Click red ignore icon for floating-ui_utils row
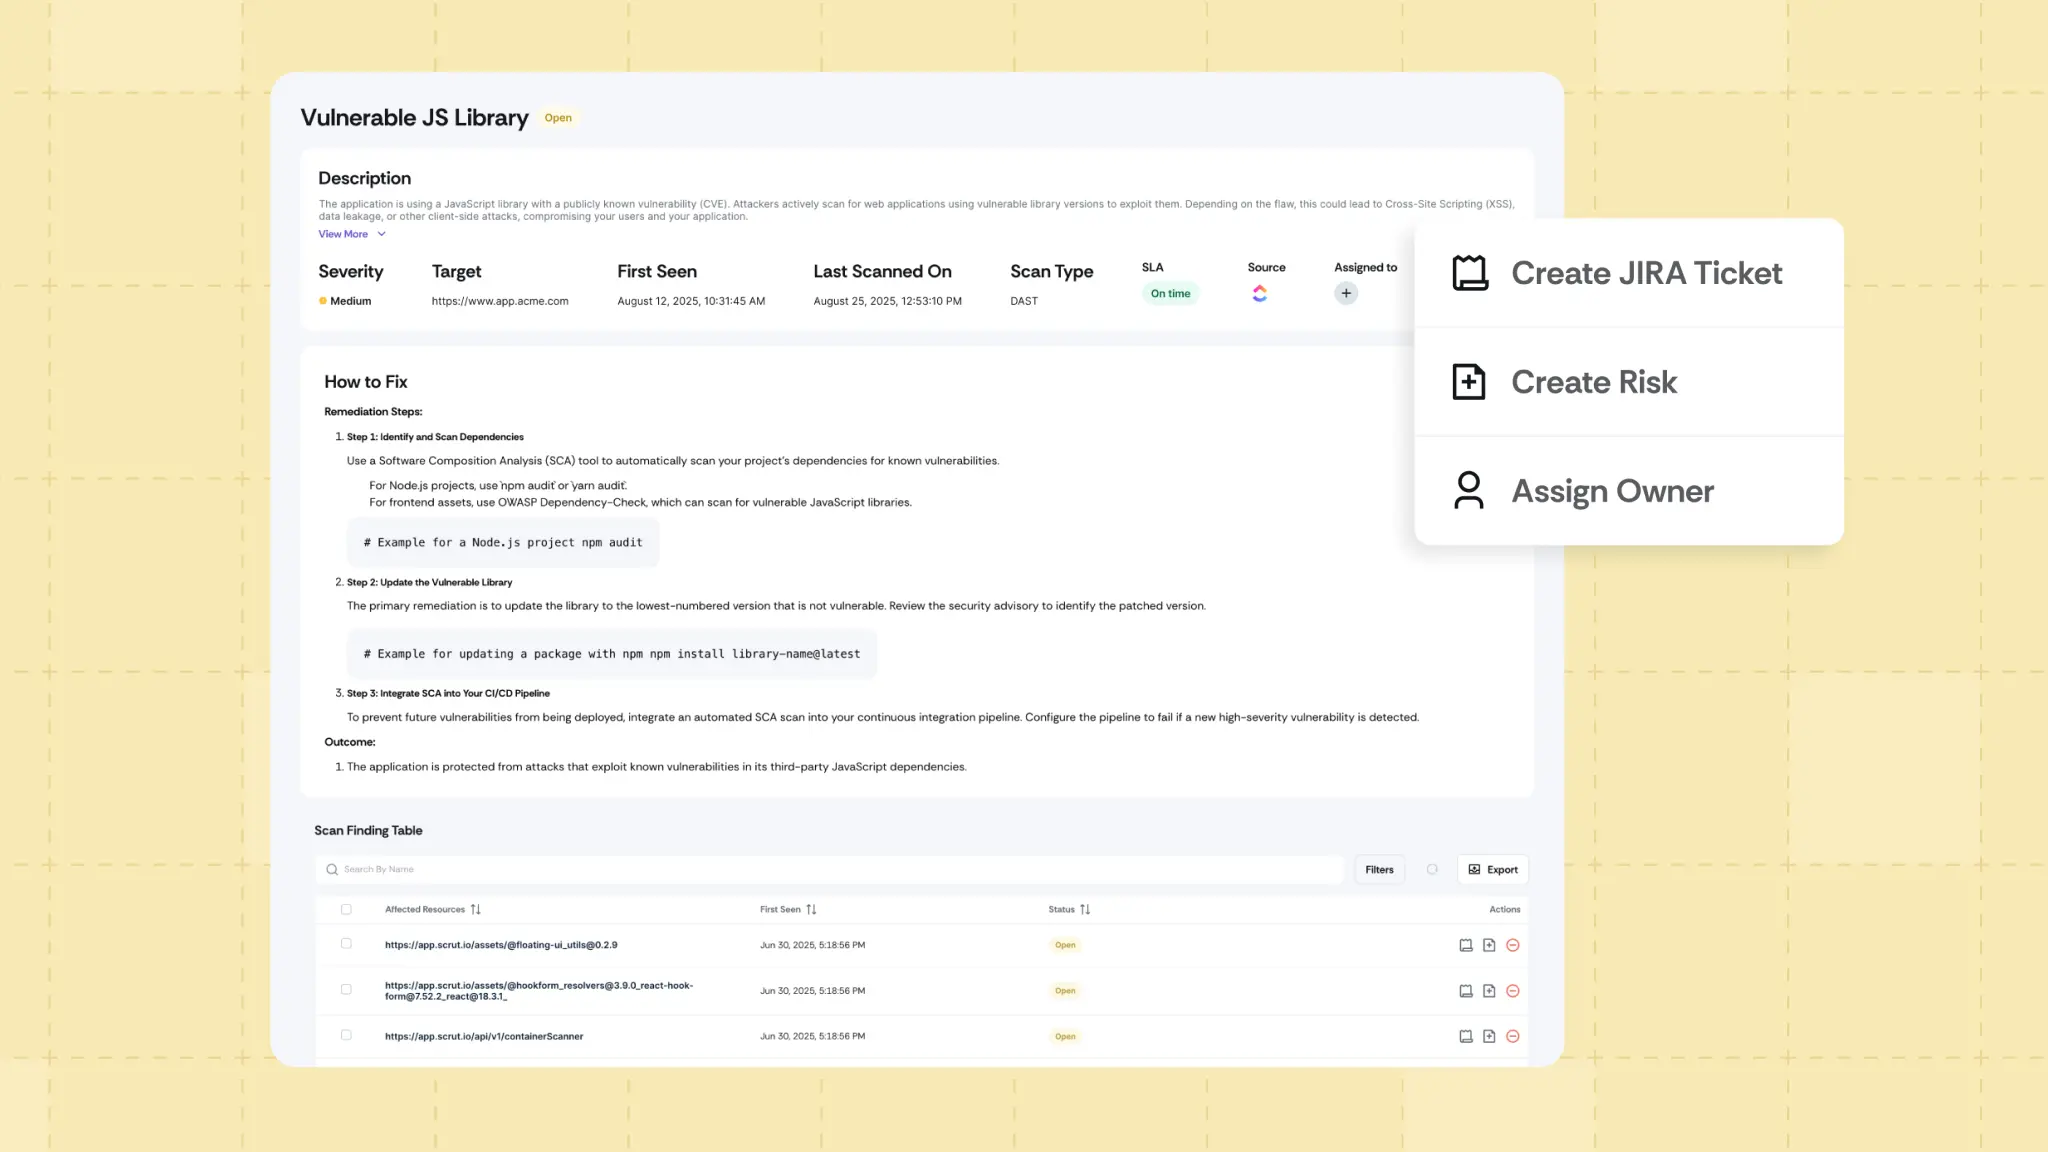 coord(1513,945)
